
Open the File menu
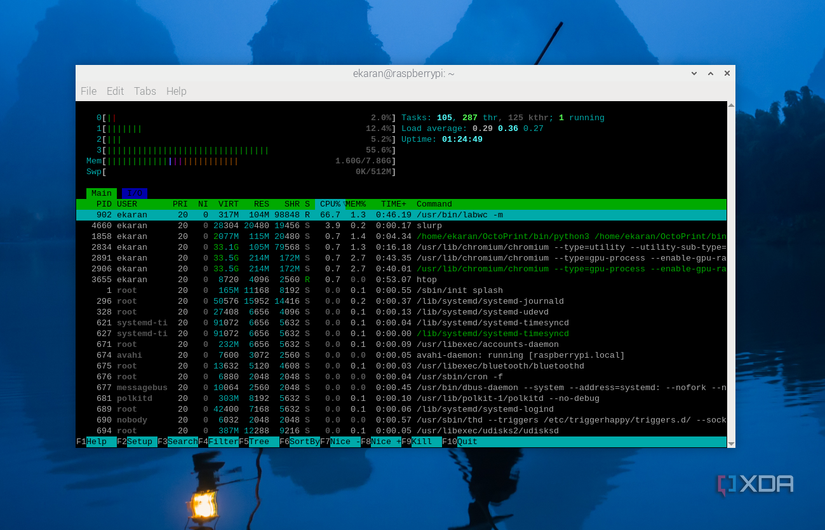[88, 91]
